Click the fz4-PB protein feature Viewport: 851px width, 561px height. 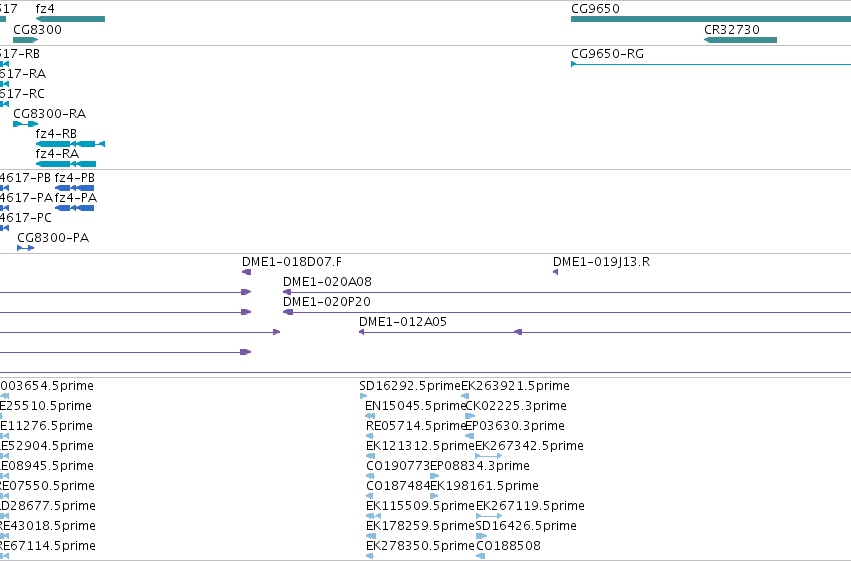pyautogui.click(x=74, y=188)
